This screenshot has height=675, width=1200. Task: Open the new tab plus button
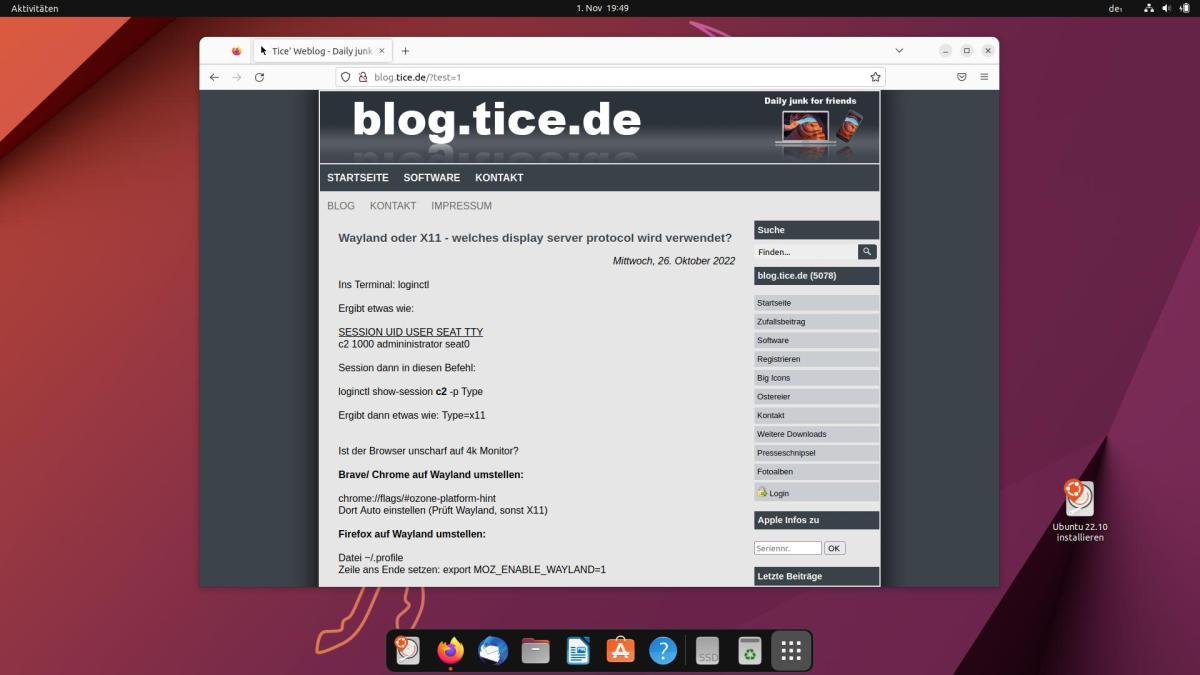[x=405, y=51]
